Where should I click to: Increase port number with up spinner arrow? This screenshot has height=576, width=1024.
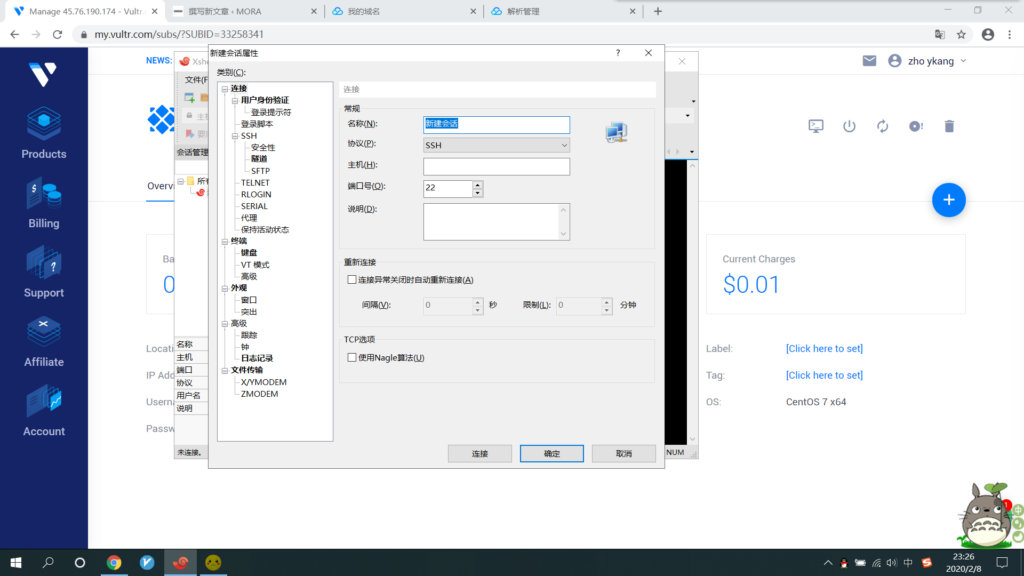(478, 184)
